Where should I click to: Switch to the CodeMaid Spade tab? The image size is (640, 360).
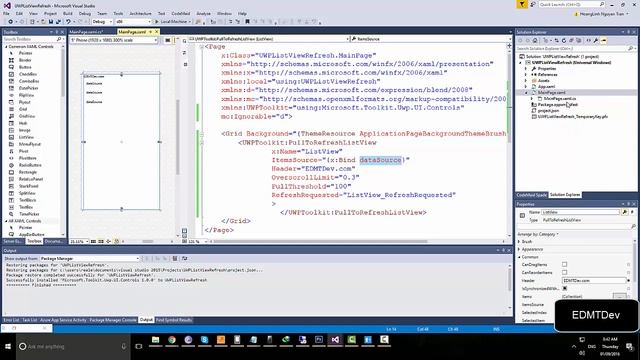pos(531,195)
